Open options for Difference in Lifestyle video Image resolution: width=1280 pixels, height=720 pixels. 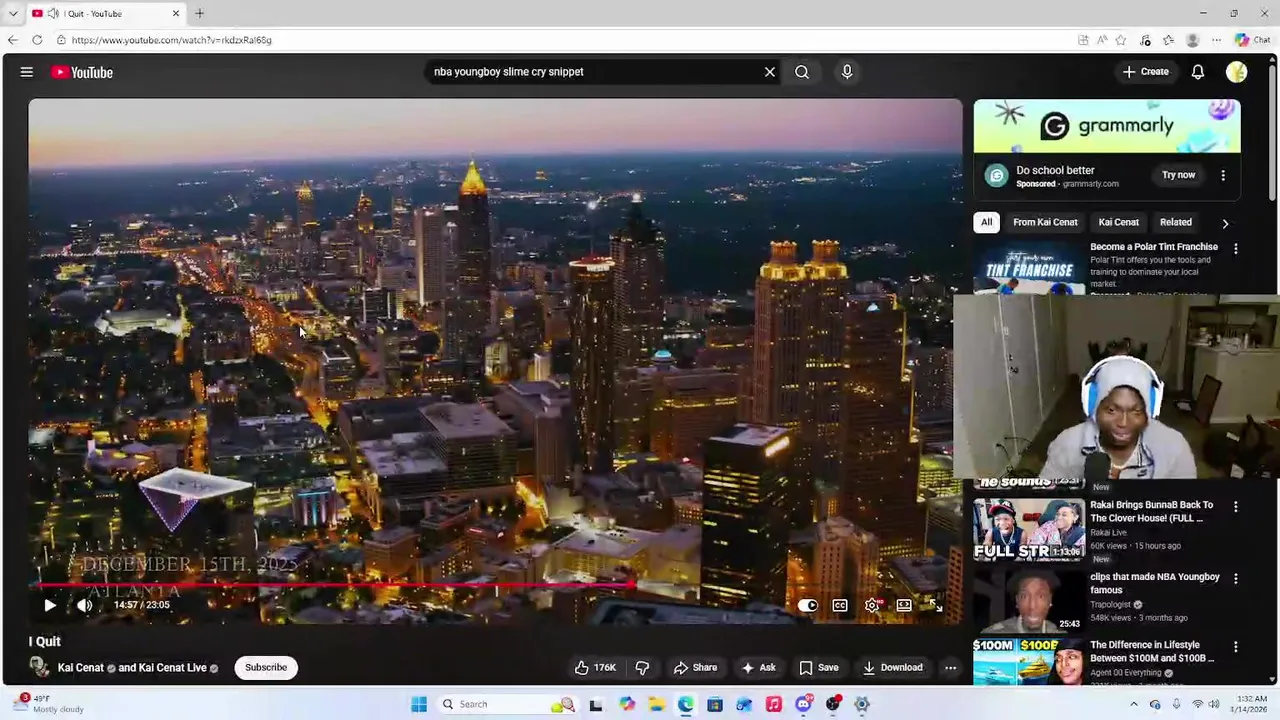coord(1235,647)
